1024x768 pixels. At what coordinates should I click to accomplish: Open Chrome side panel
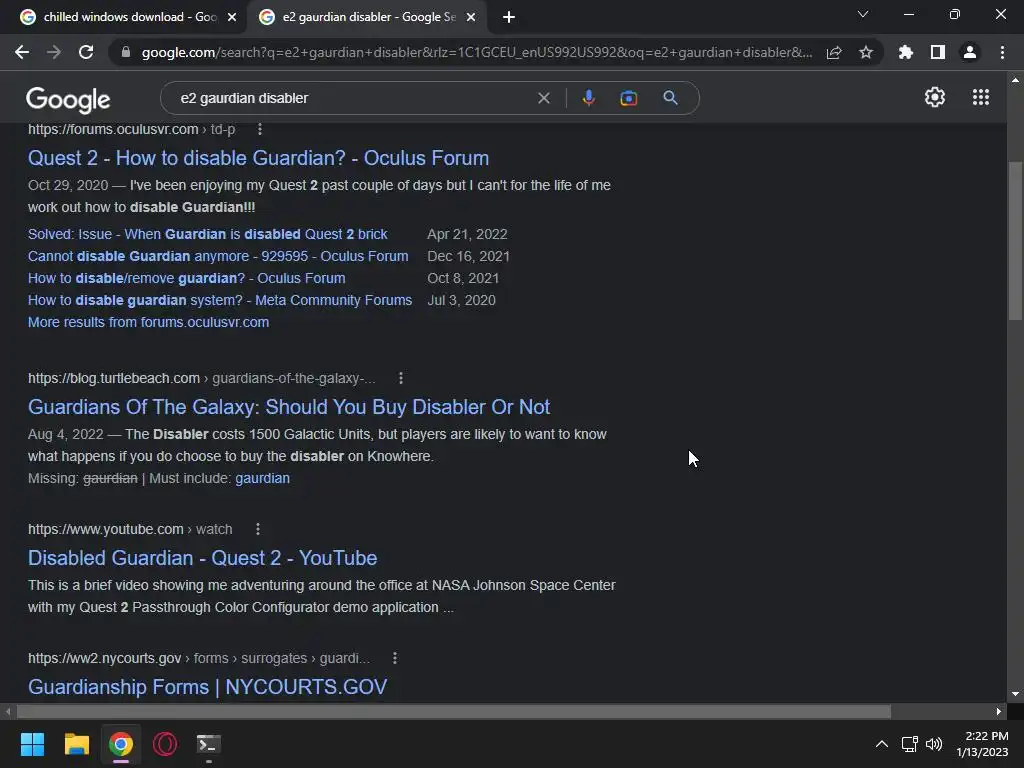[x=938, y=52]
